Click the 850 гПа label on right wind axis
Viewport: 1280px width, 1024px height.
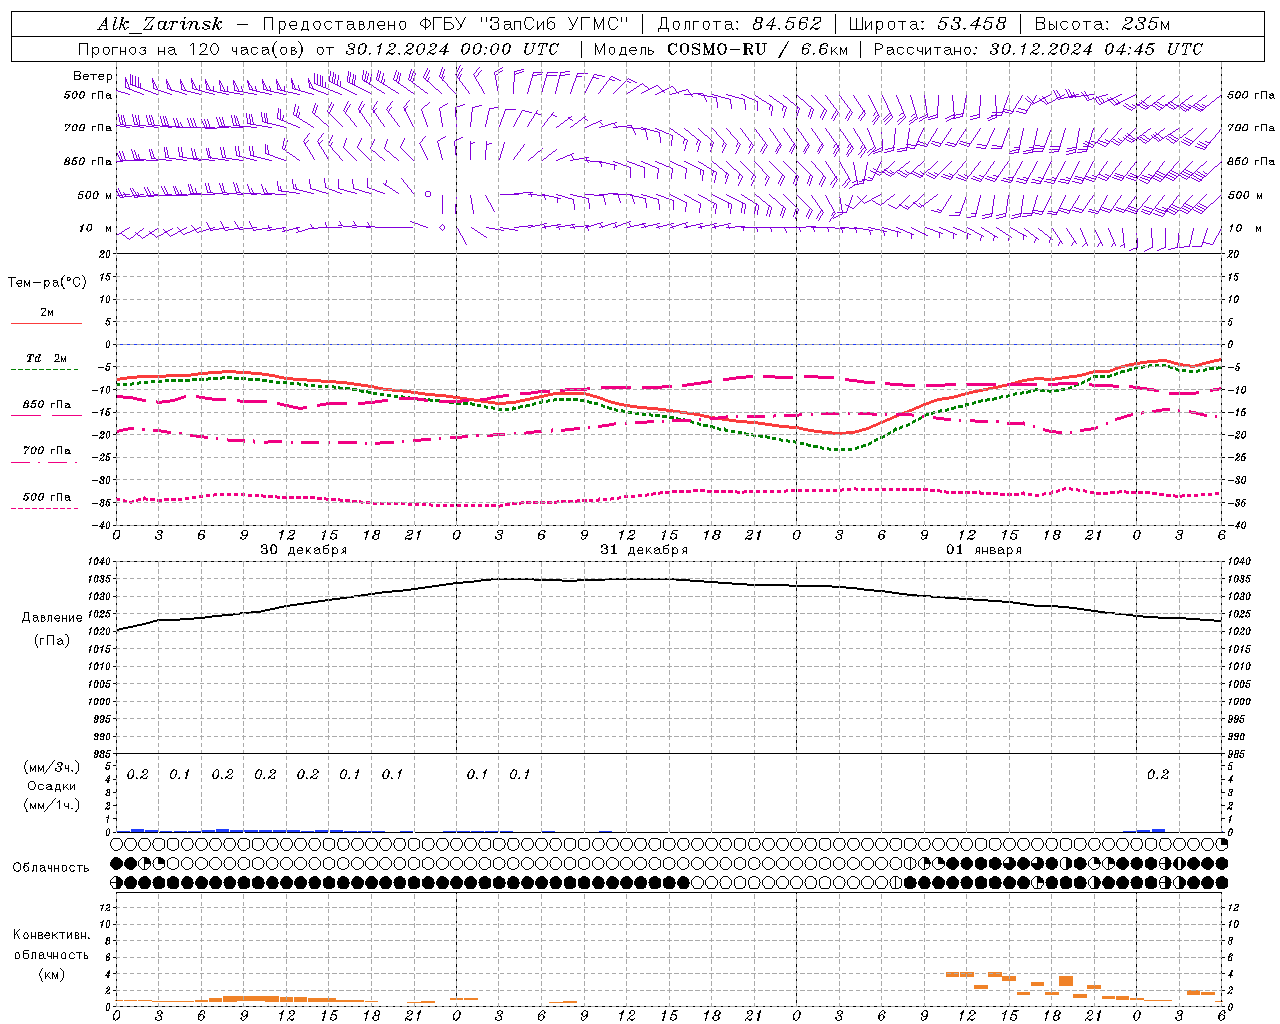pos(1251,161)
